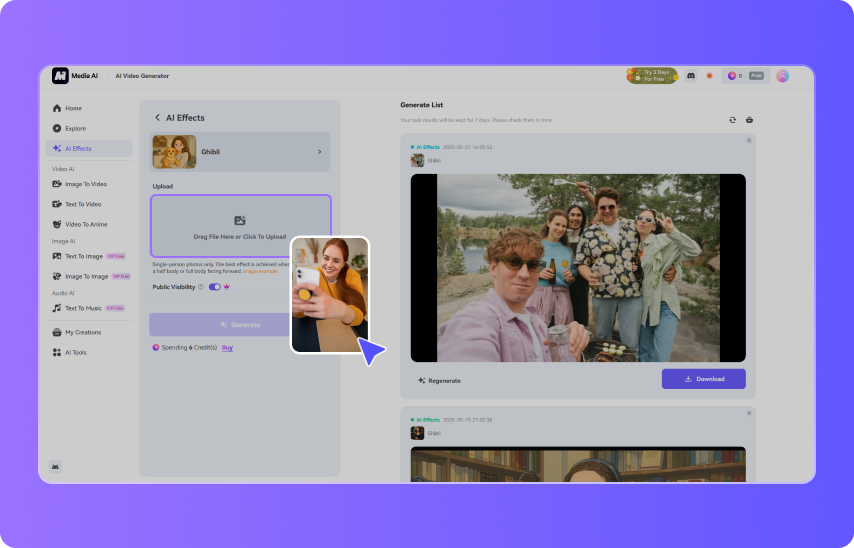
Task: Click the icon at the sidebar bottom
Action: 55,466
